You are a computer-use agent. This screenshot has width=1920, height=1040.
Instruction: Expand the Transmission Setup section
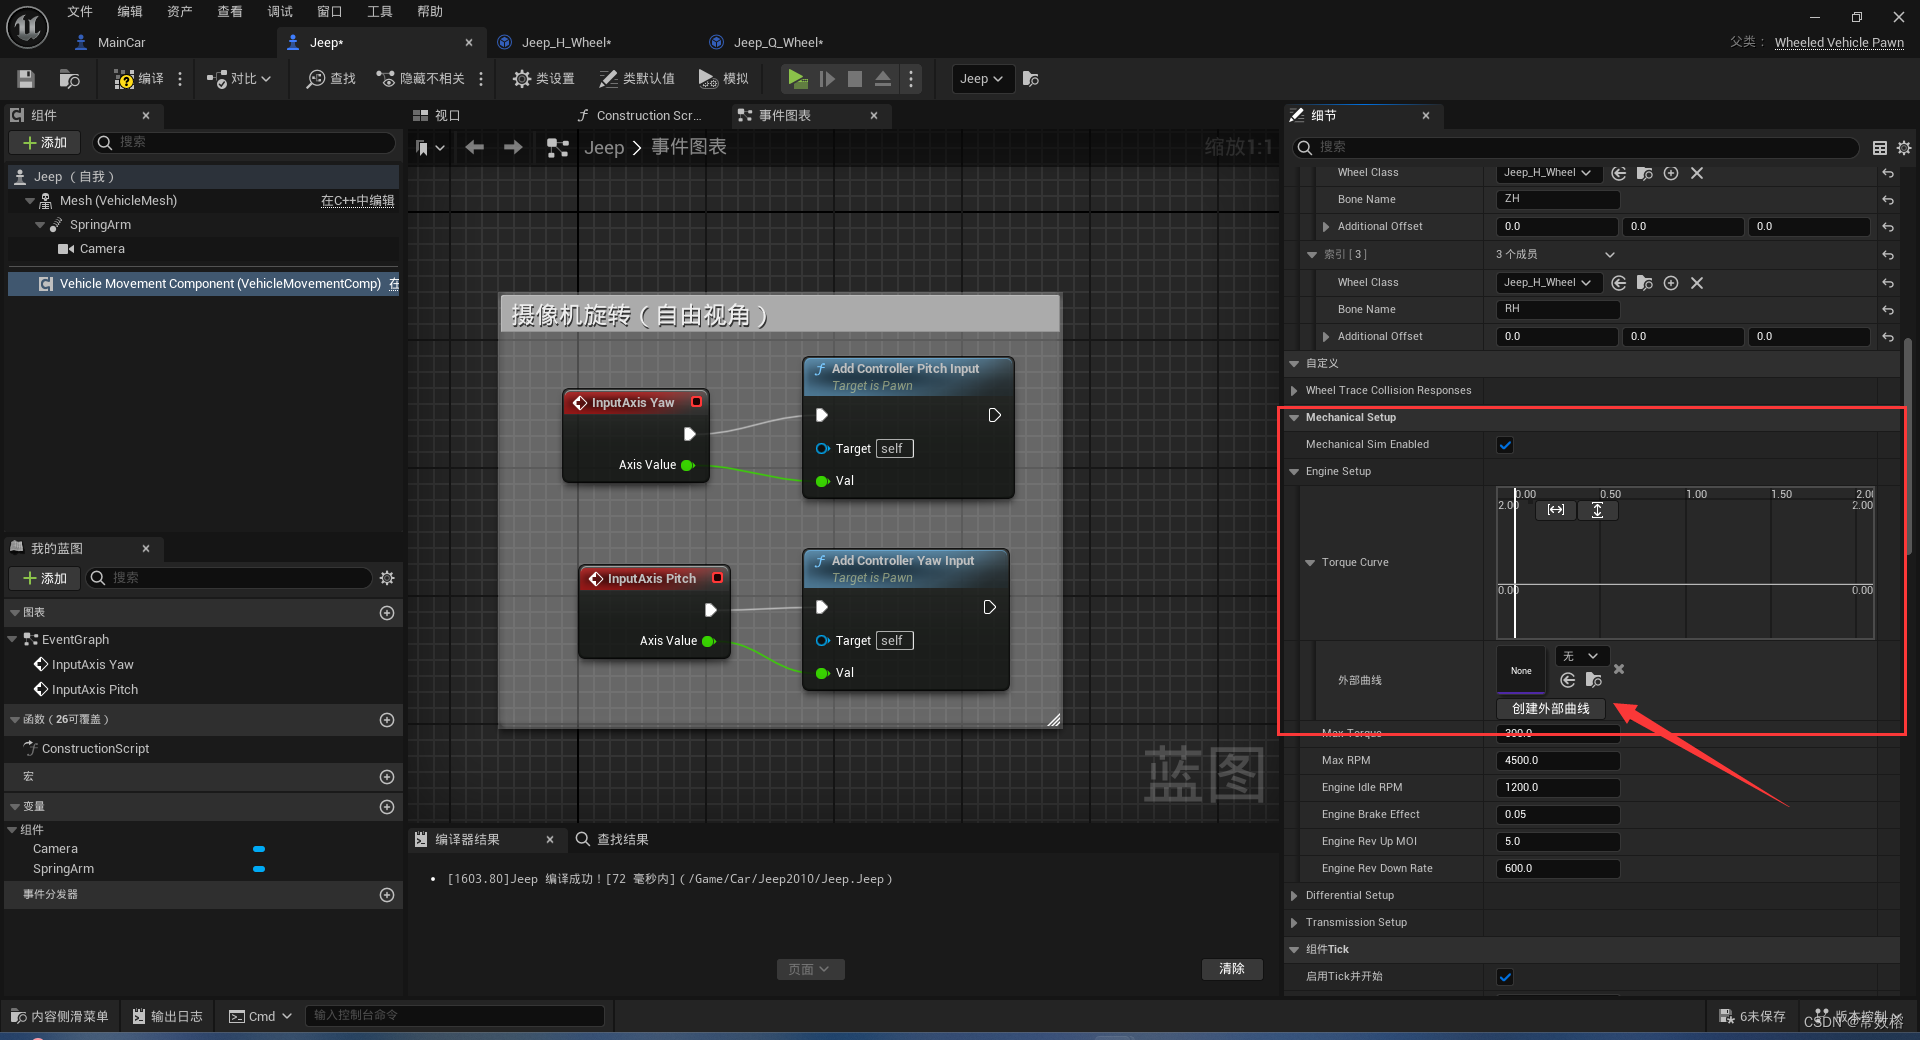[1294, 923]
